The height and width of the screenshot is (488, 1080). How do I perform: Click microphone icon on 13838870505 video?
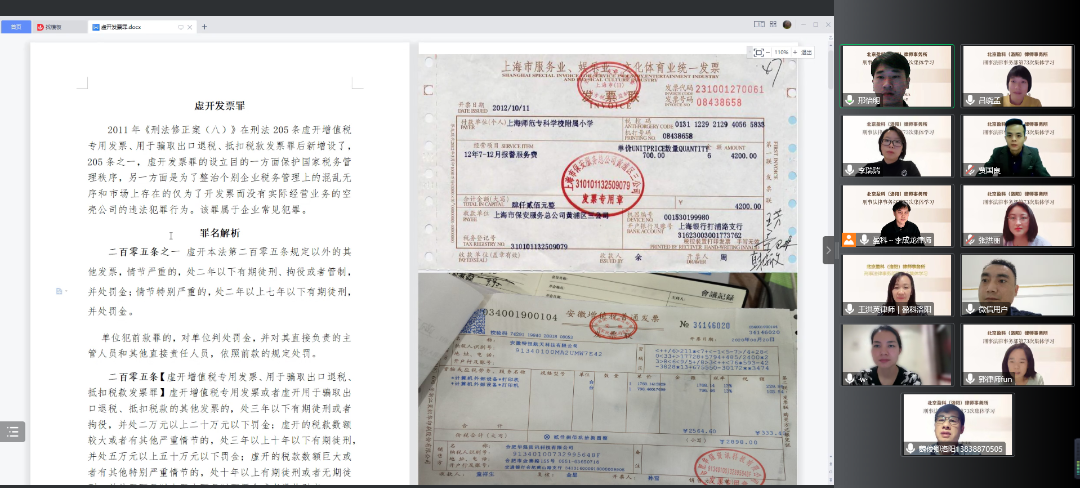point(911,448)
